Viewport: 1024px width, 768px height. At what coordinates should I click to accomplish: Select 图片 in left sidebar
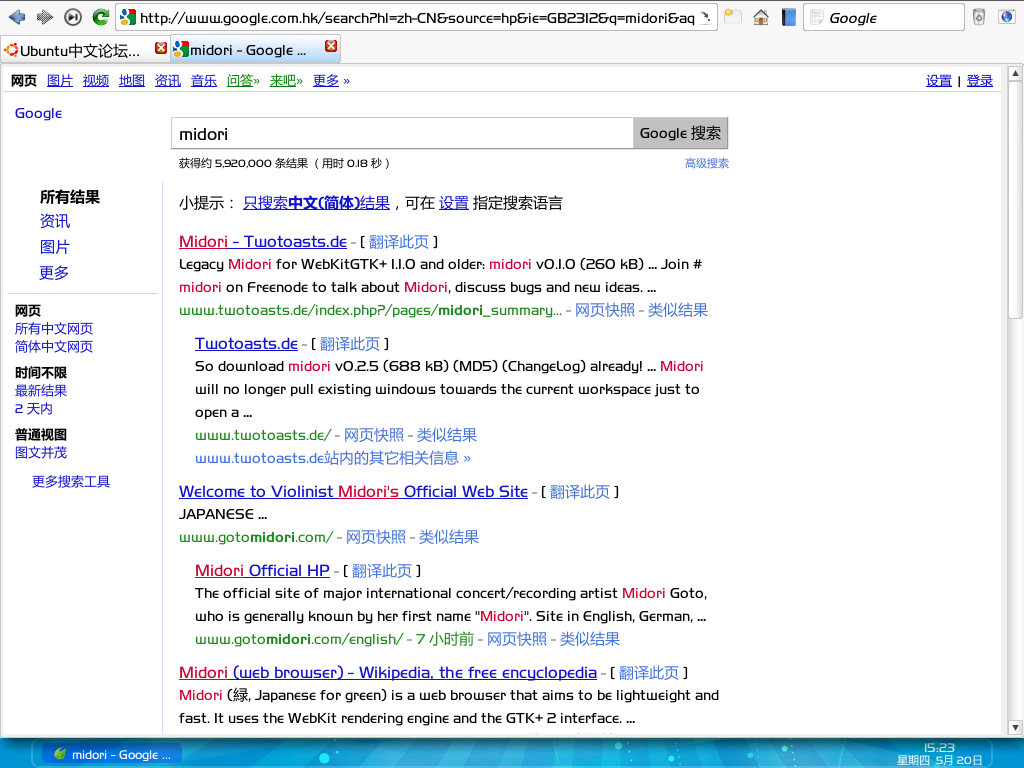55,247
